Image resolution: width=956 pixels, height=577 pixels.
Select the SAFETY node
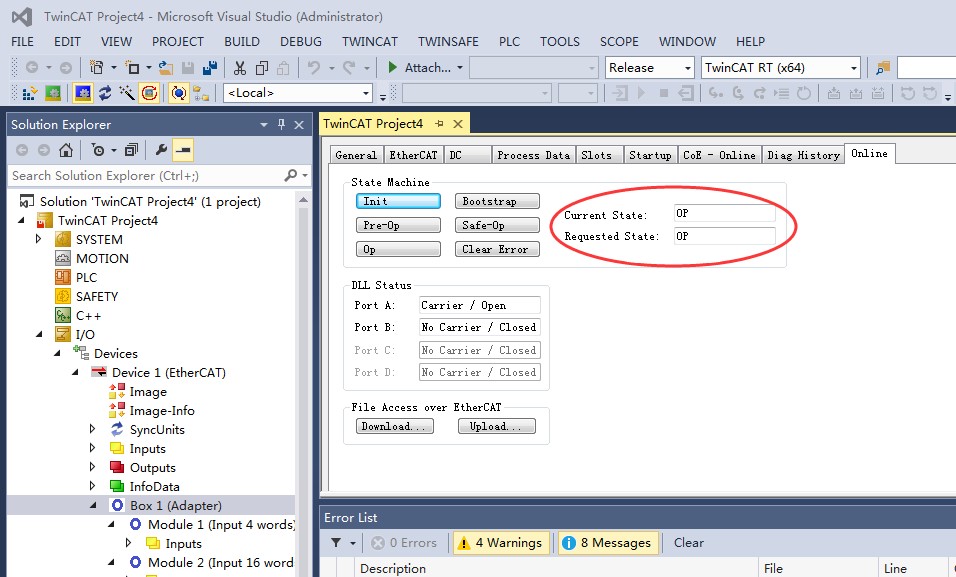(96, 296)
